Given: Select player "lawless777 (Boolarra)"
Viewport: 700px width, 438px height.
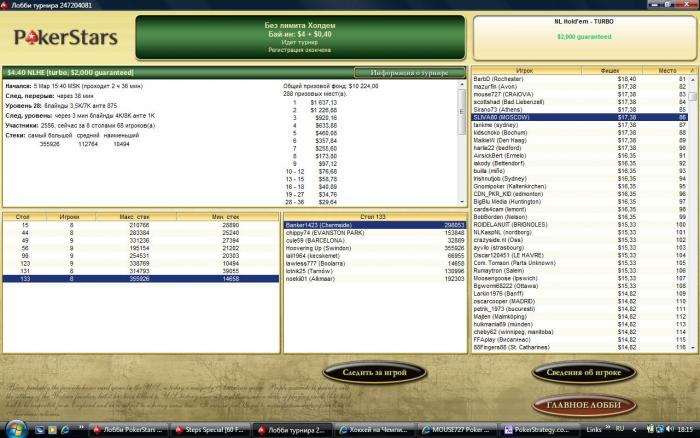Looking at the screenshot, I should pyautogui.click(x=375, y=263).
